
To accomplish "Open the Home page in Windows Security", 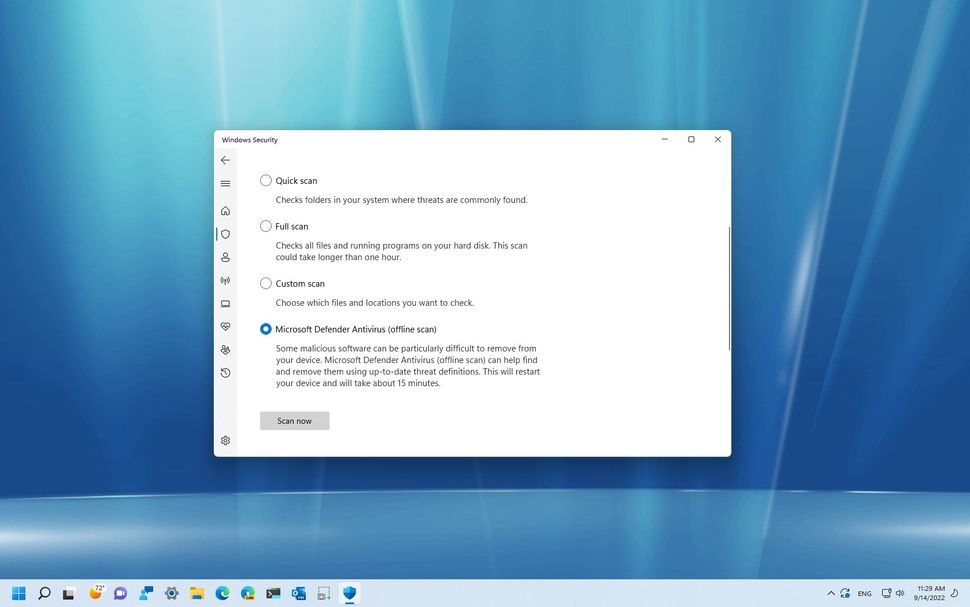I will click(x=225, y=211).
